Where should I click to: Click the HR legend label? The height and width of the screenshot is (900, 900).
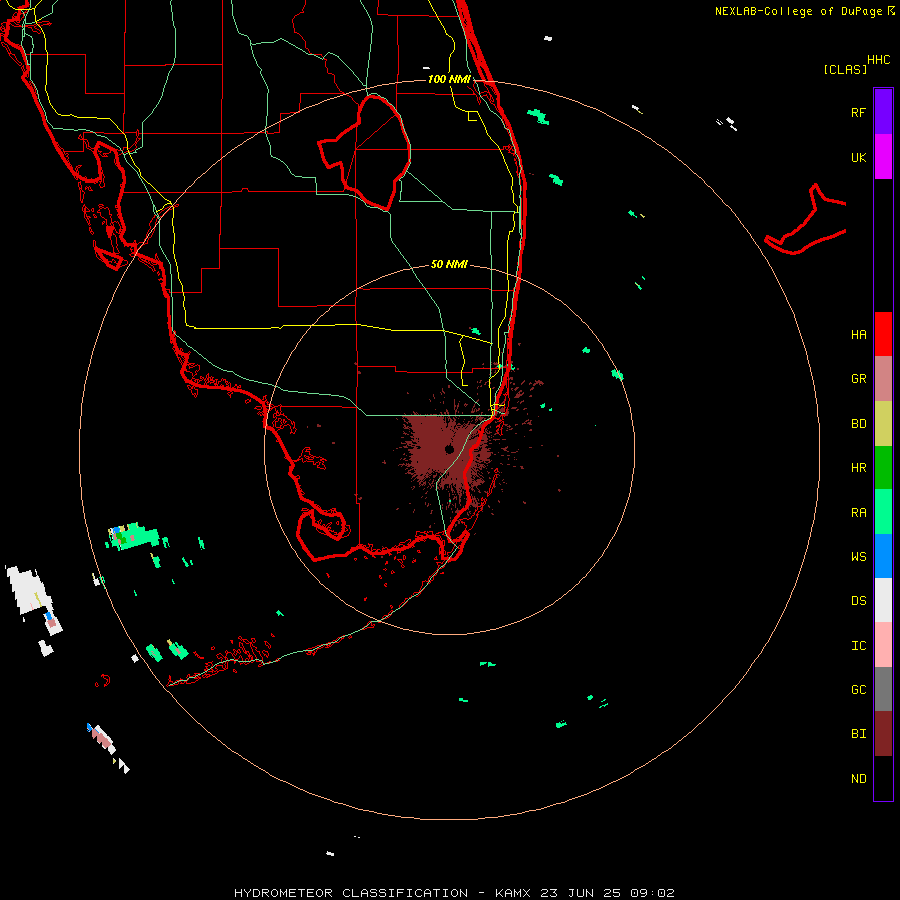pyautogui.click(x=858, y=468)
